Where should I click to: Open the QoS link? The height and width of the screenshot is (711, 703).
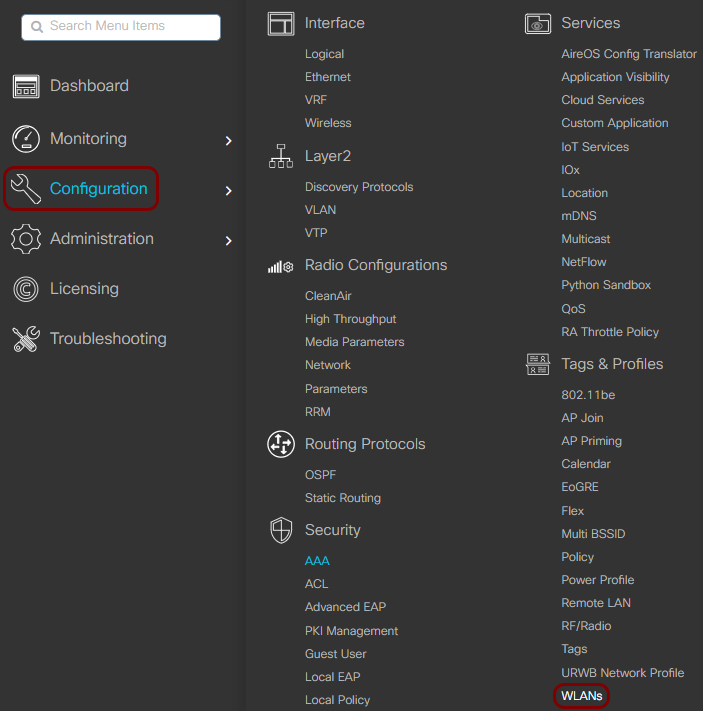point(573,309)
